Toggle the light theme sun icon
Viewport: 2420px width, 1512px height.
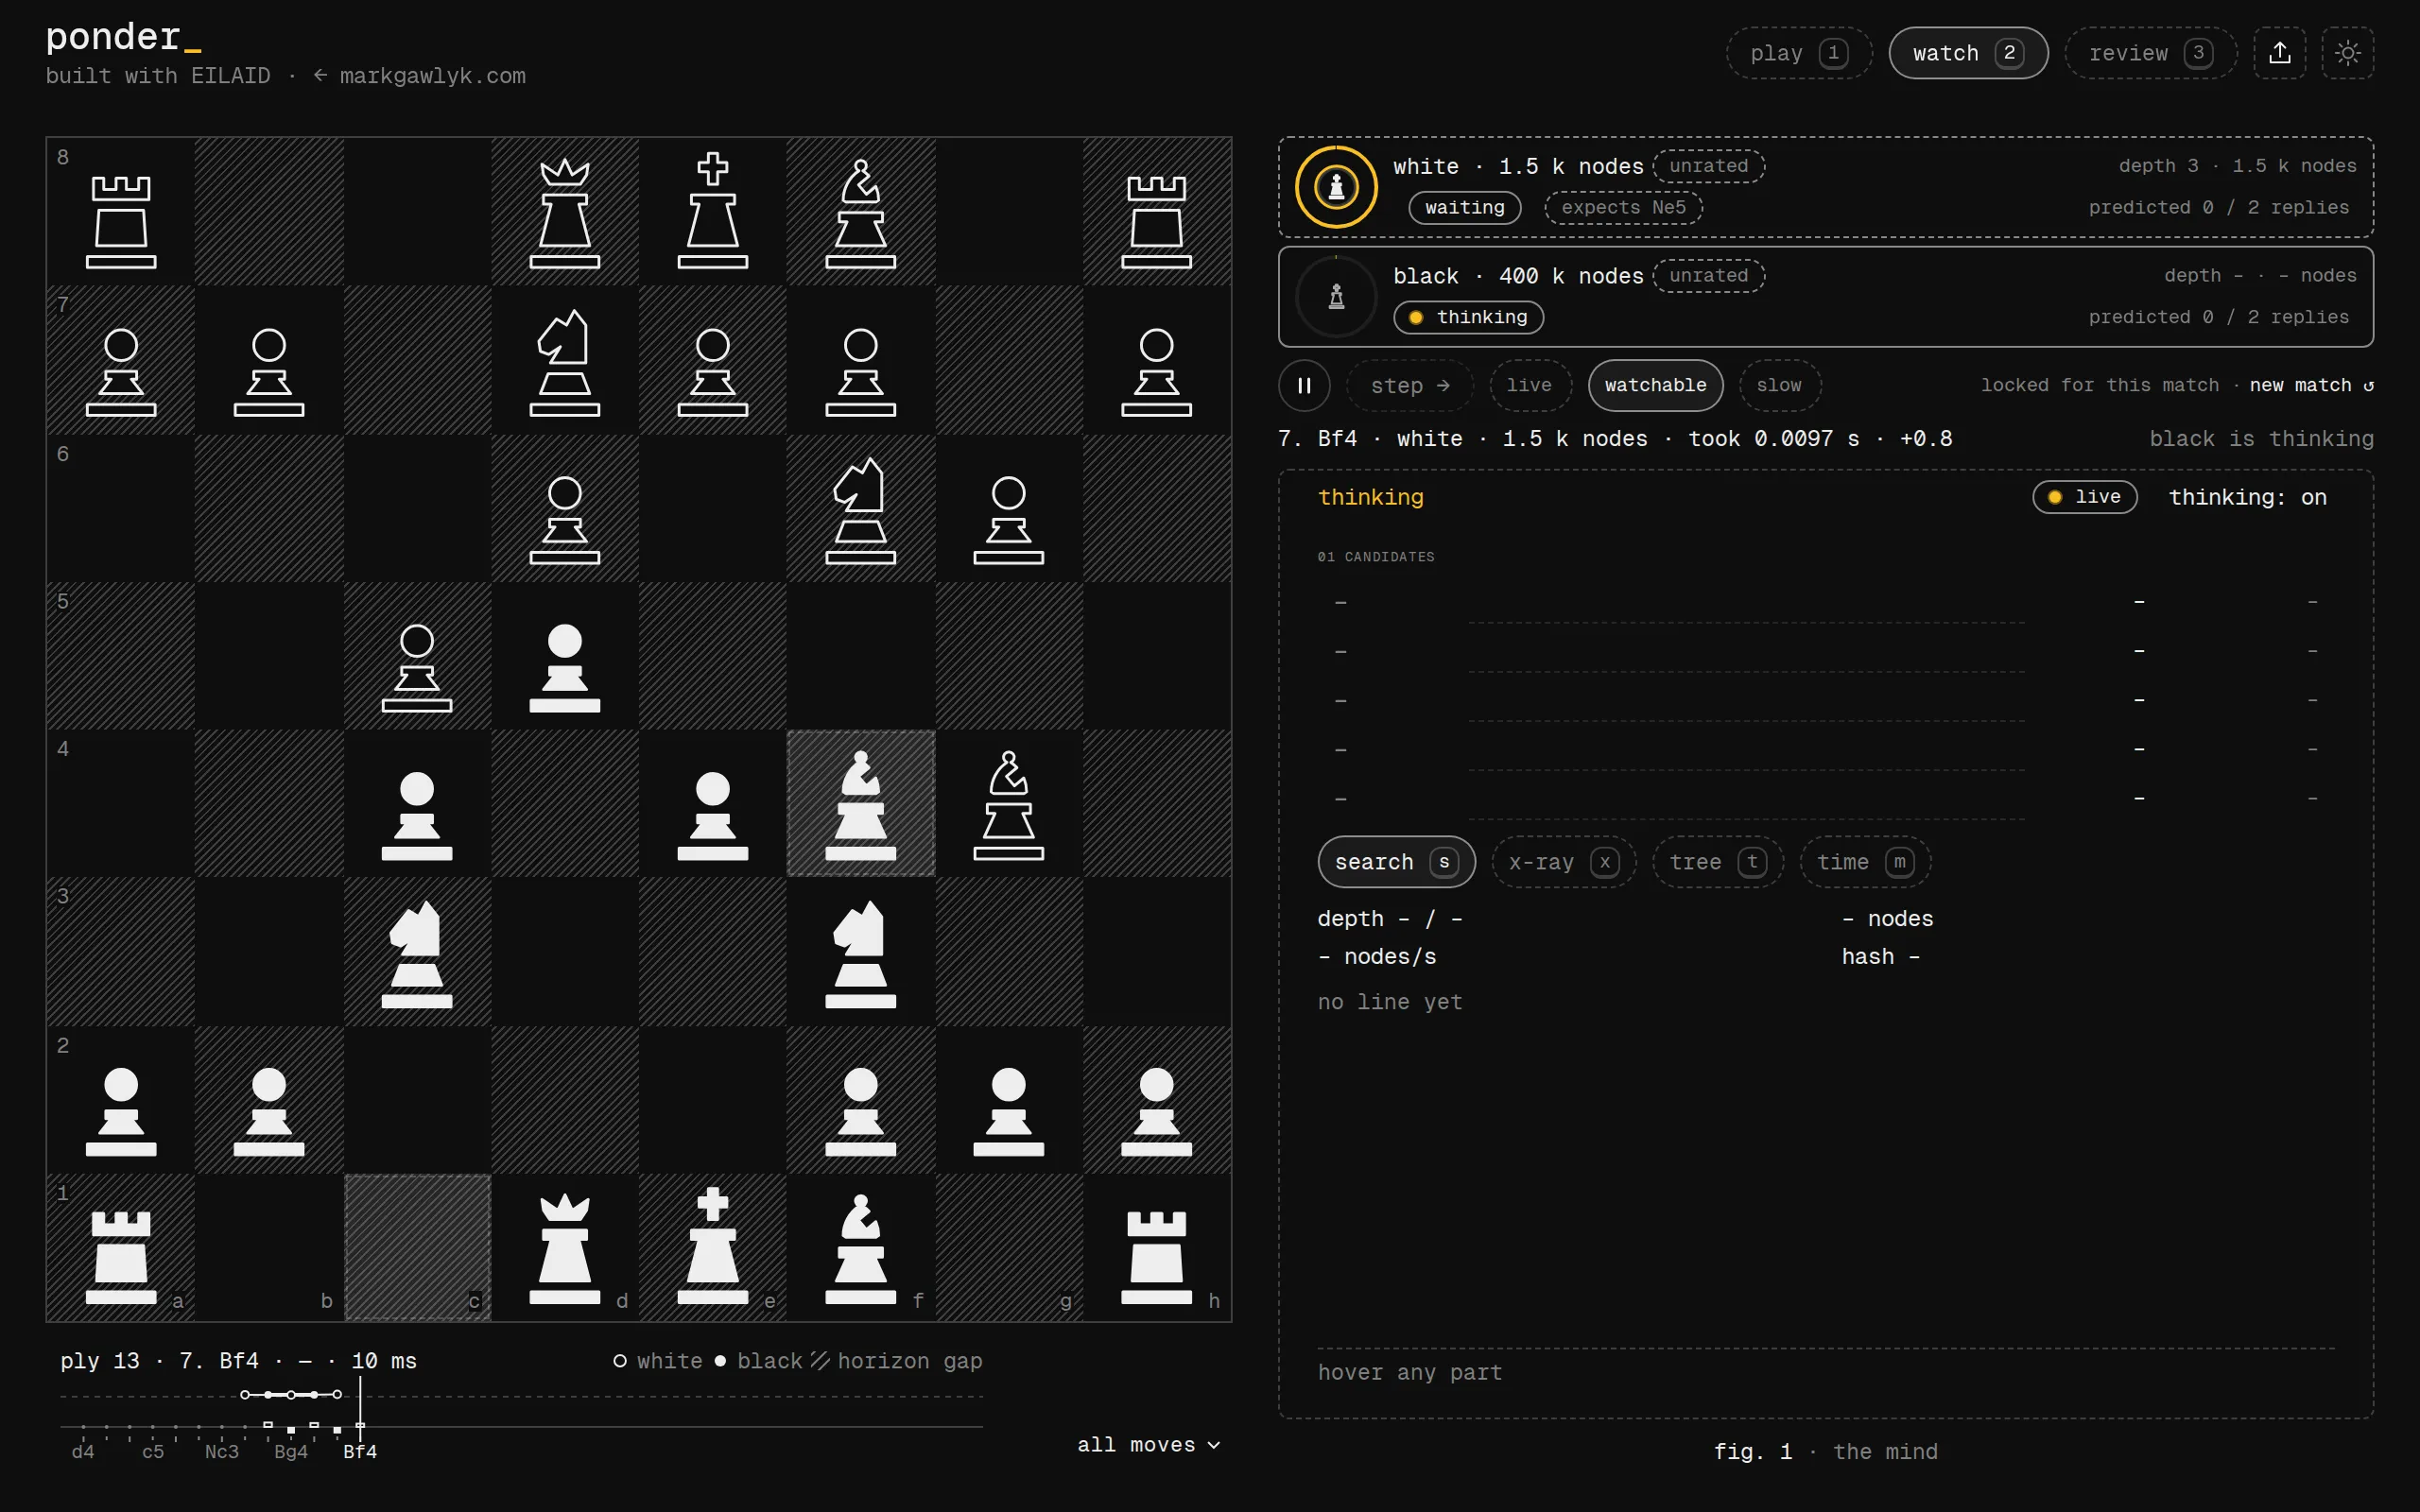click(2348, 53)
